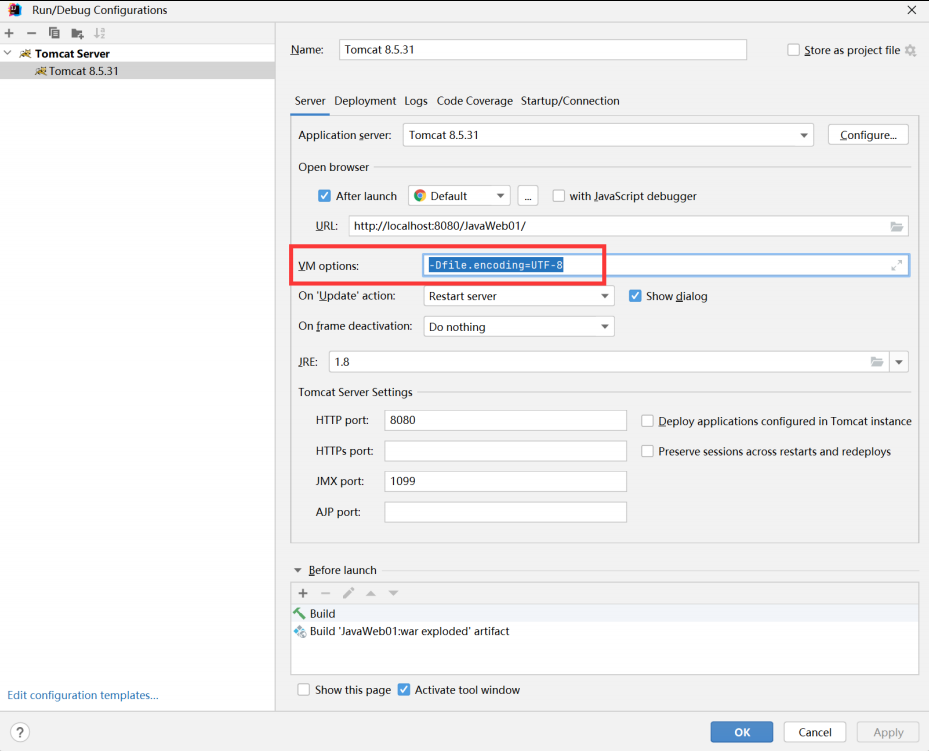Remove selected configuration with minus icon
This screenshot has height=751, width=929.
pos(31,33)
